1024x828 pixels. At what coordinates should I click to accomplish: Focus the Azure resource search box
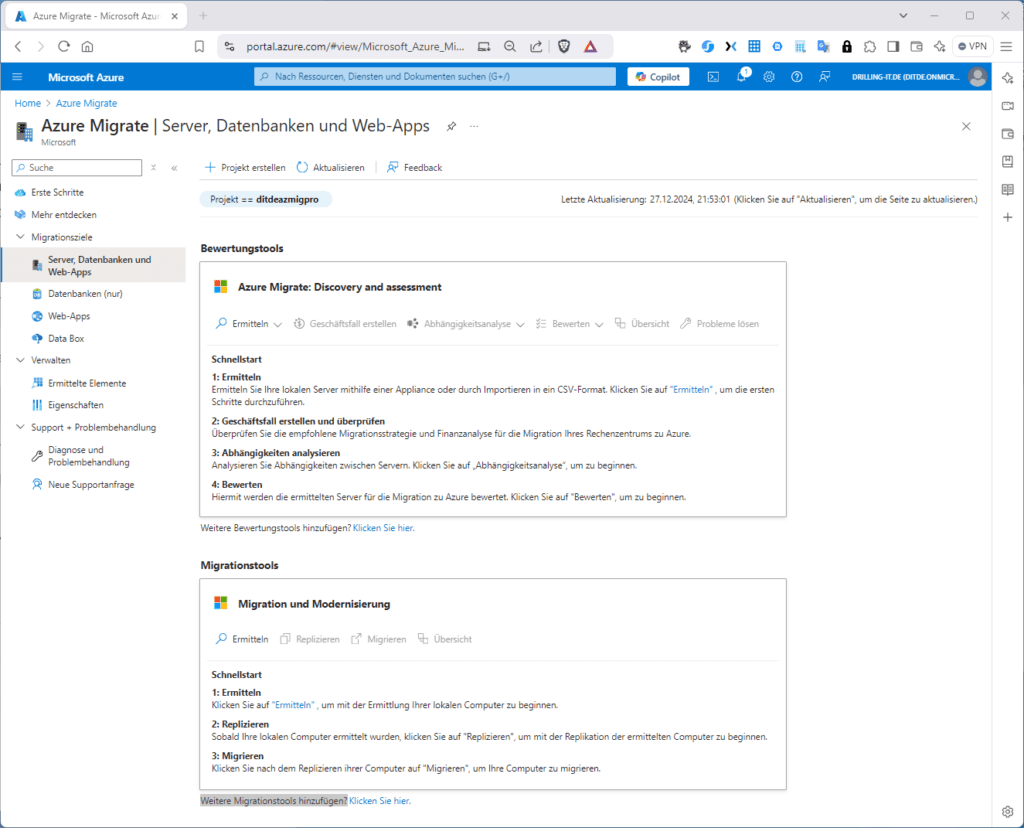tap(435, 76)
